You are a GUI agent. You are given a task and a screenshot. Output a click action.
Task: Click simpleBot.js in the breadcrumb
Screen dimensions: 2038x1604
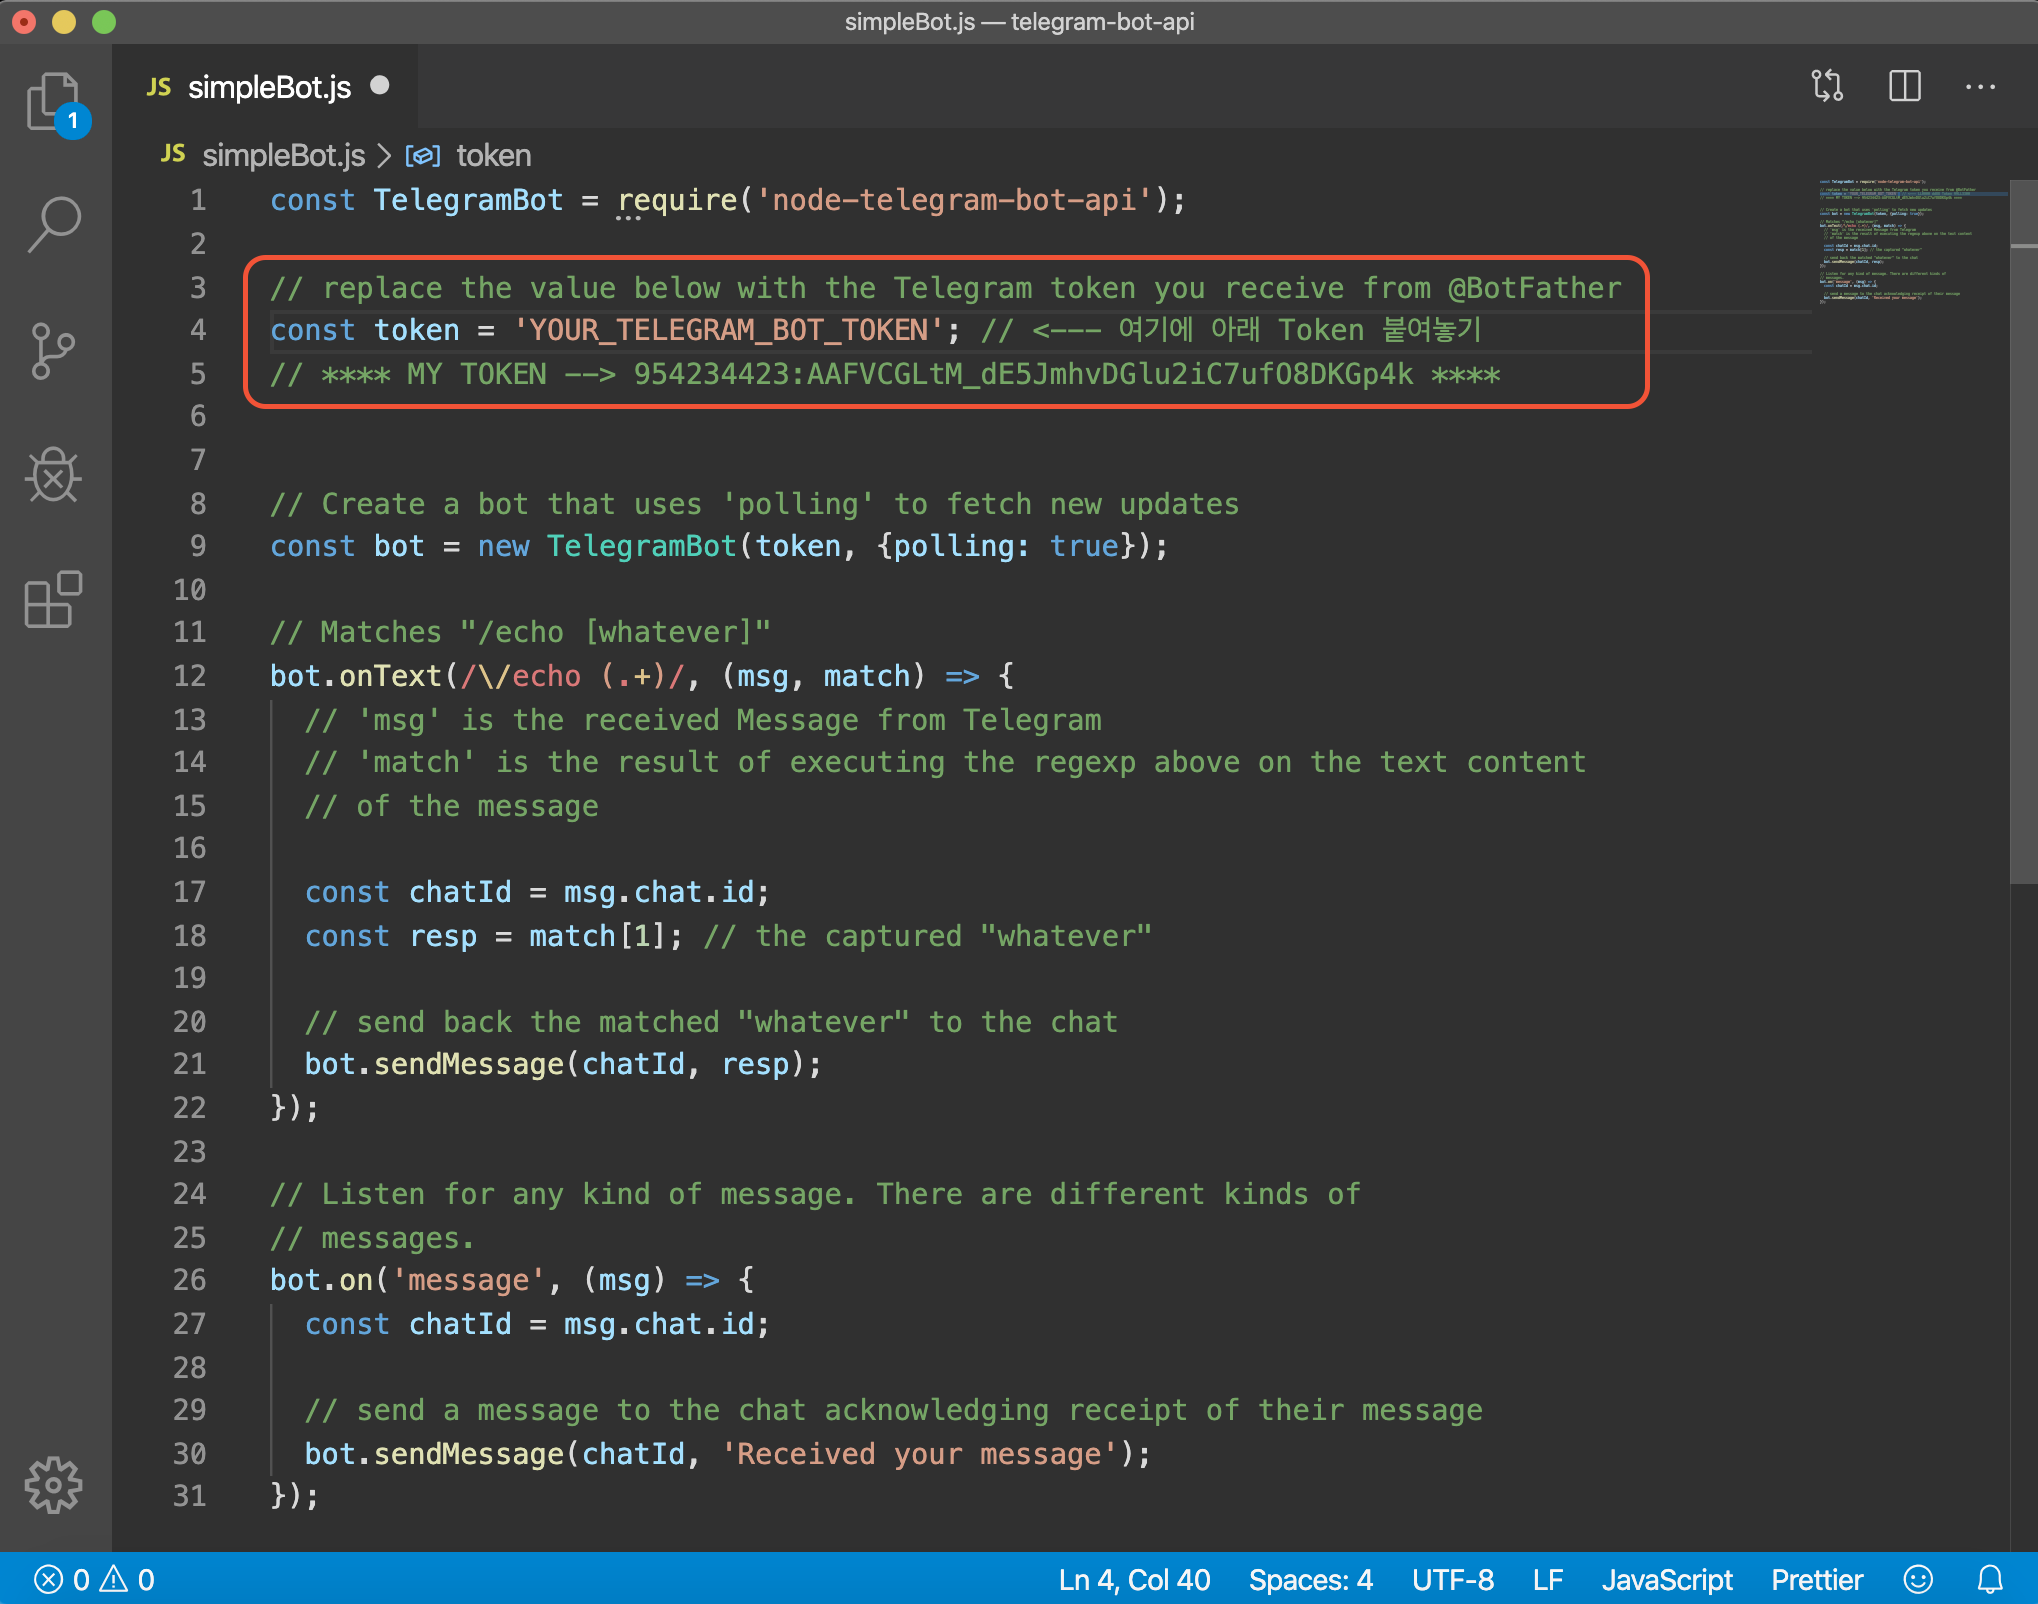[283, 156]
